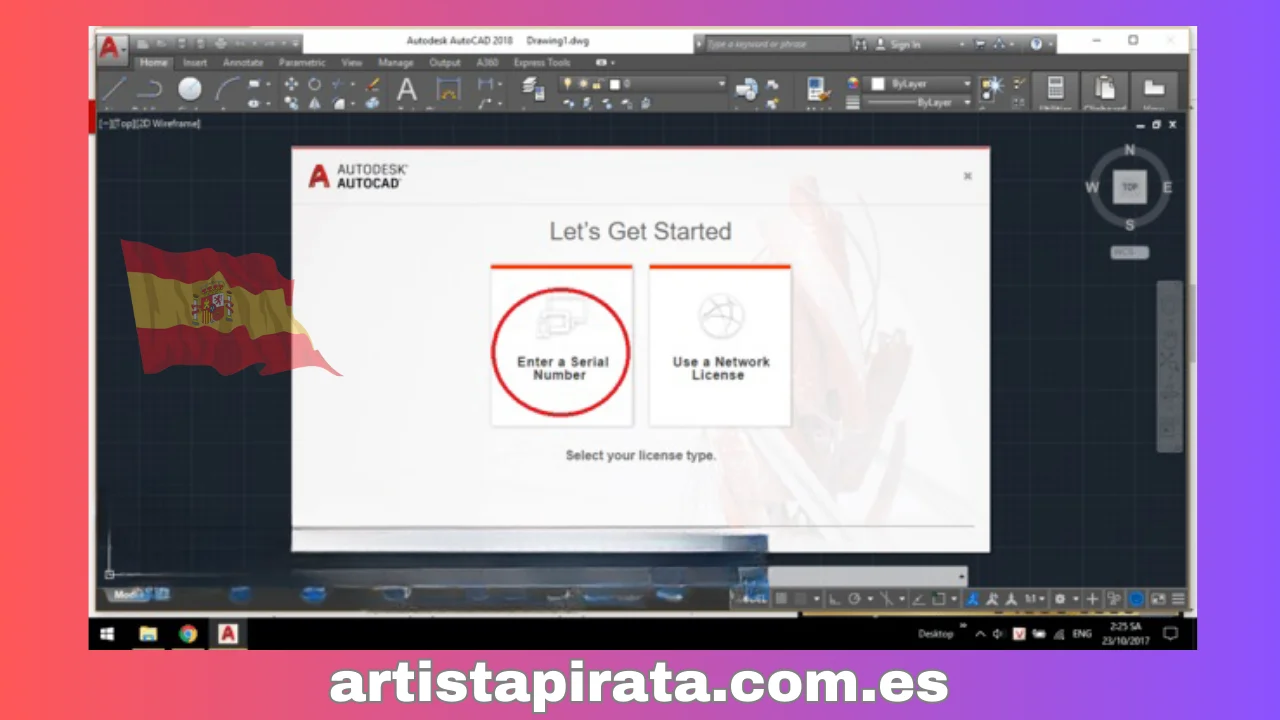
Task: Open the layer dropdown showing layer 0
Action: pyautogui.click(x=642, y=84)
